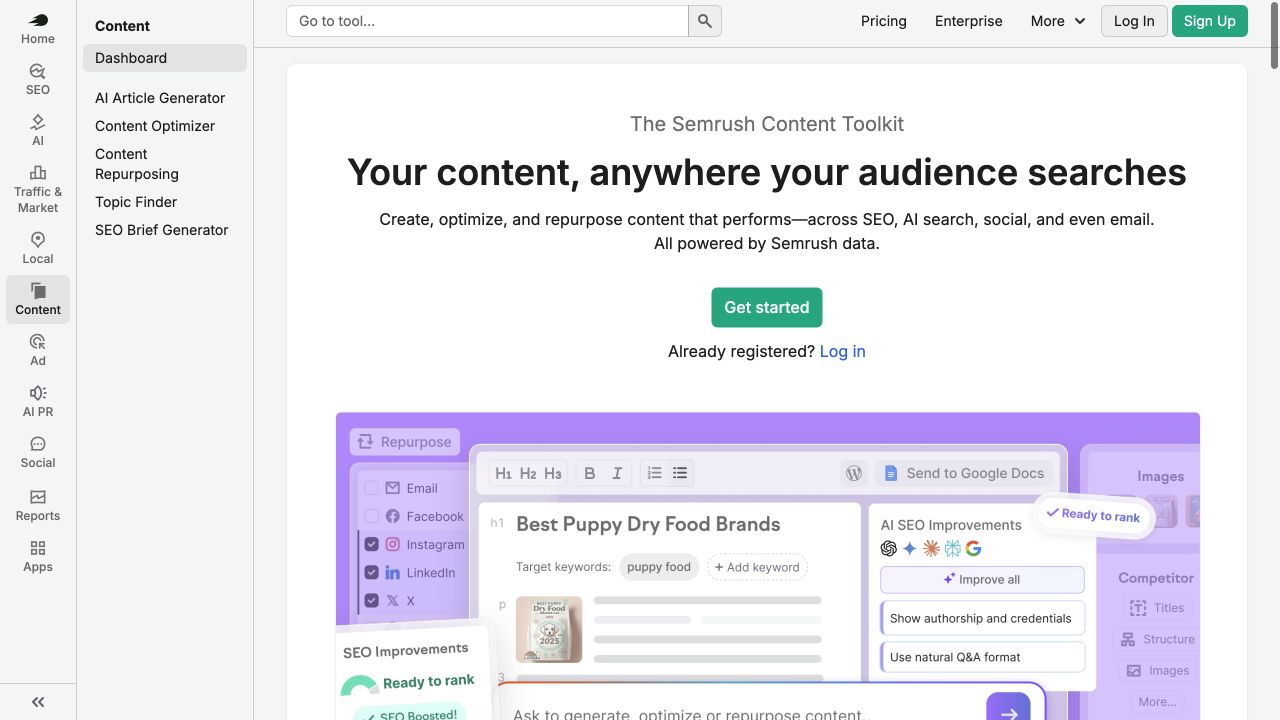This screenshot has width=1280, height=720.
Task: Toggle the Email checkbox
Action: (371, 488)
